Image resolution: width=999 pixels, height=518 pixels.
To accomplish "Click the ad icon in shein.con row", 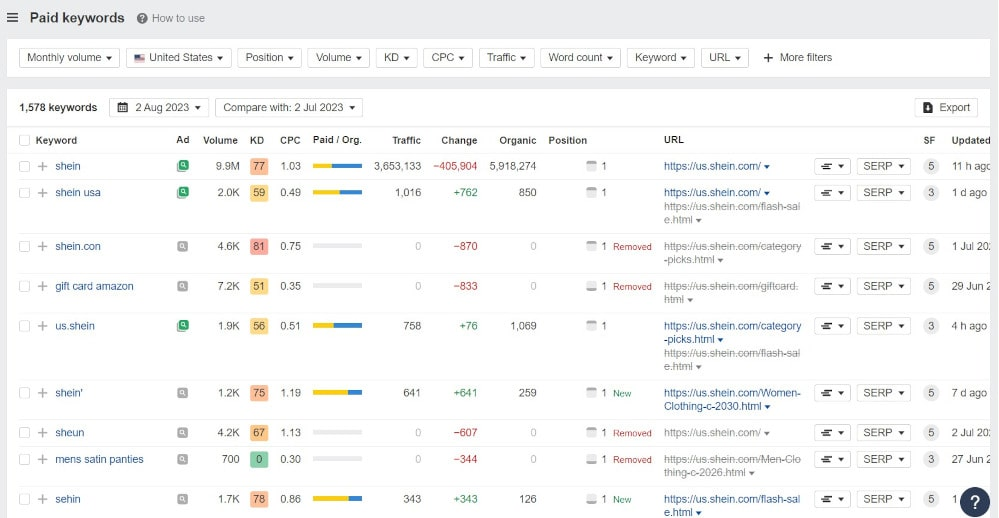I will [183, 246].
